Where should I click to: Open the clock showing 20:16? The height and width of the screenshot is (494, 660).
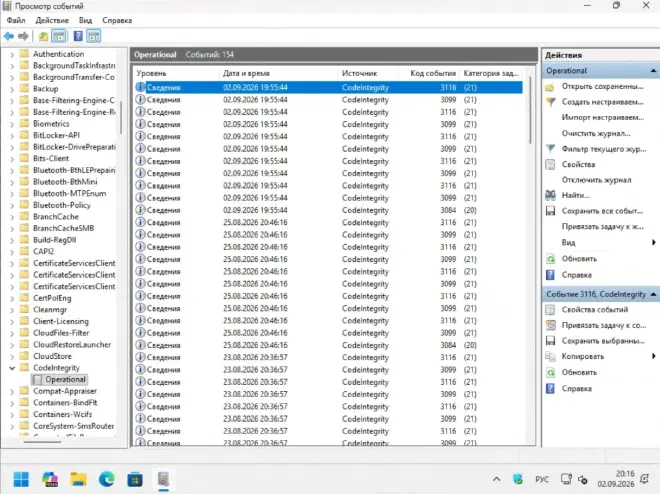(615, 479)
